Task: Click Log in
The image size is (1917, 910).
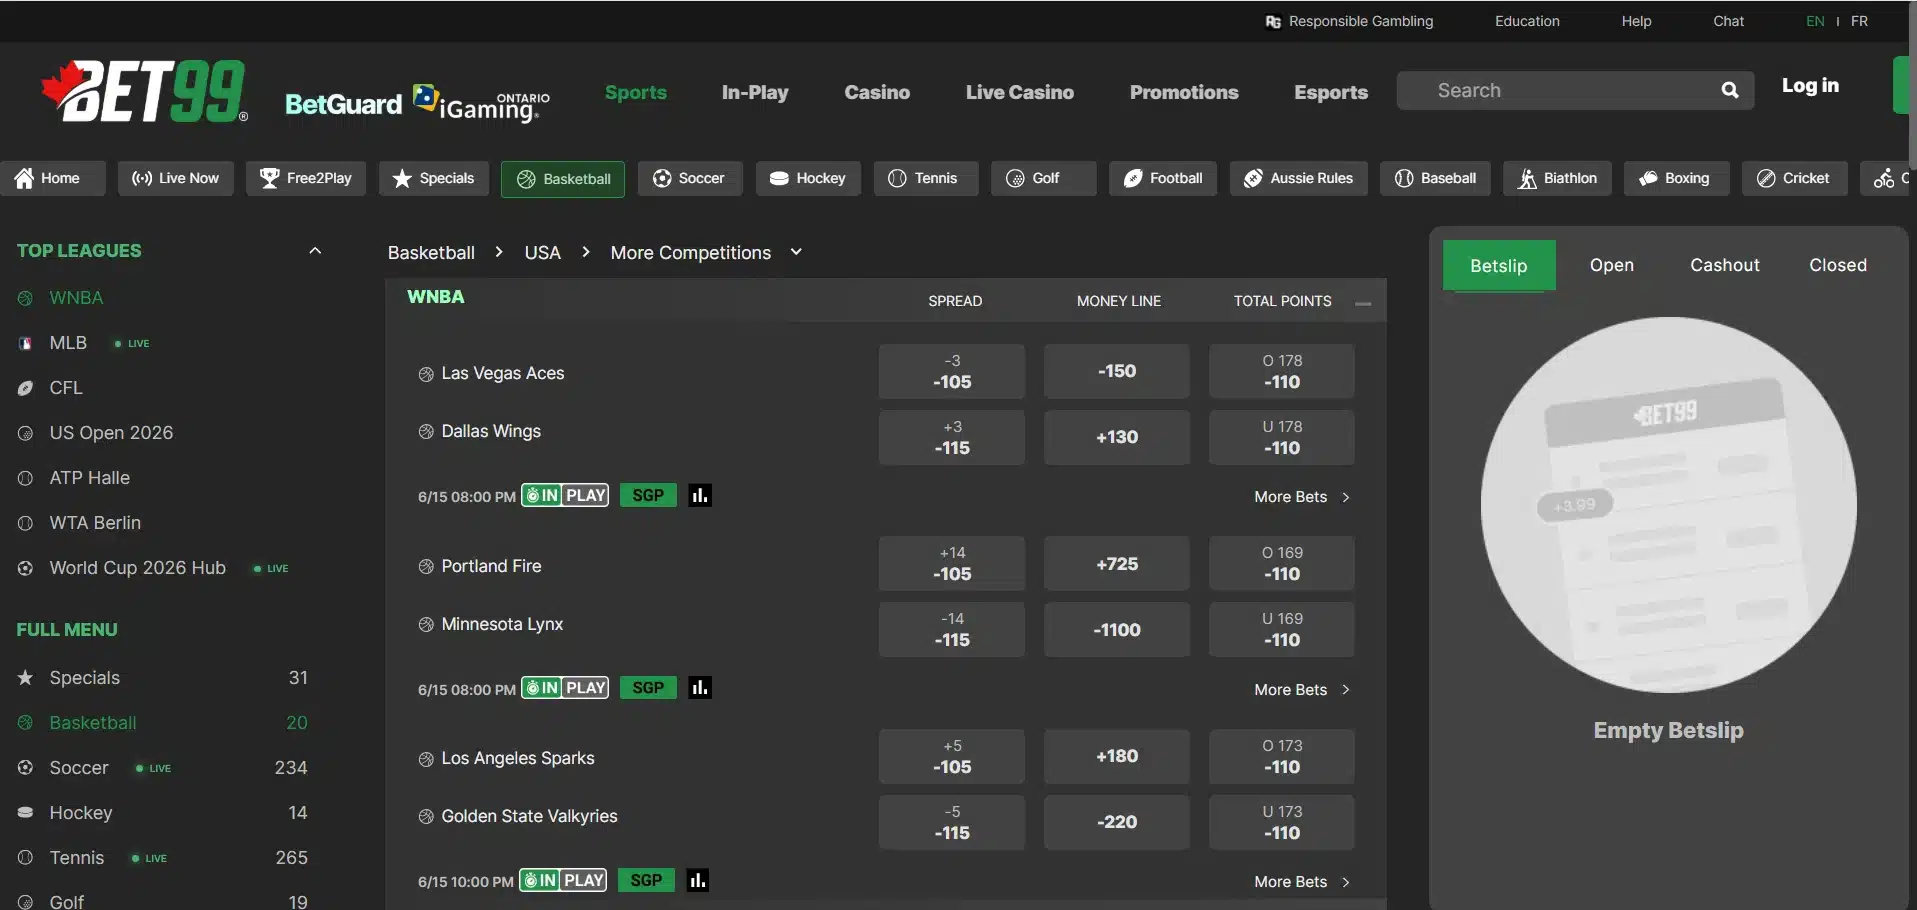Action: tap(1810, 86)
